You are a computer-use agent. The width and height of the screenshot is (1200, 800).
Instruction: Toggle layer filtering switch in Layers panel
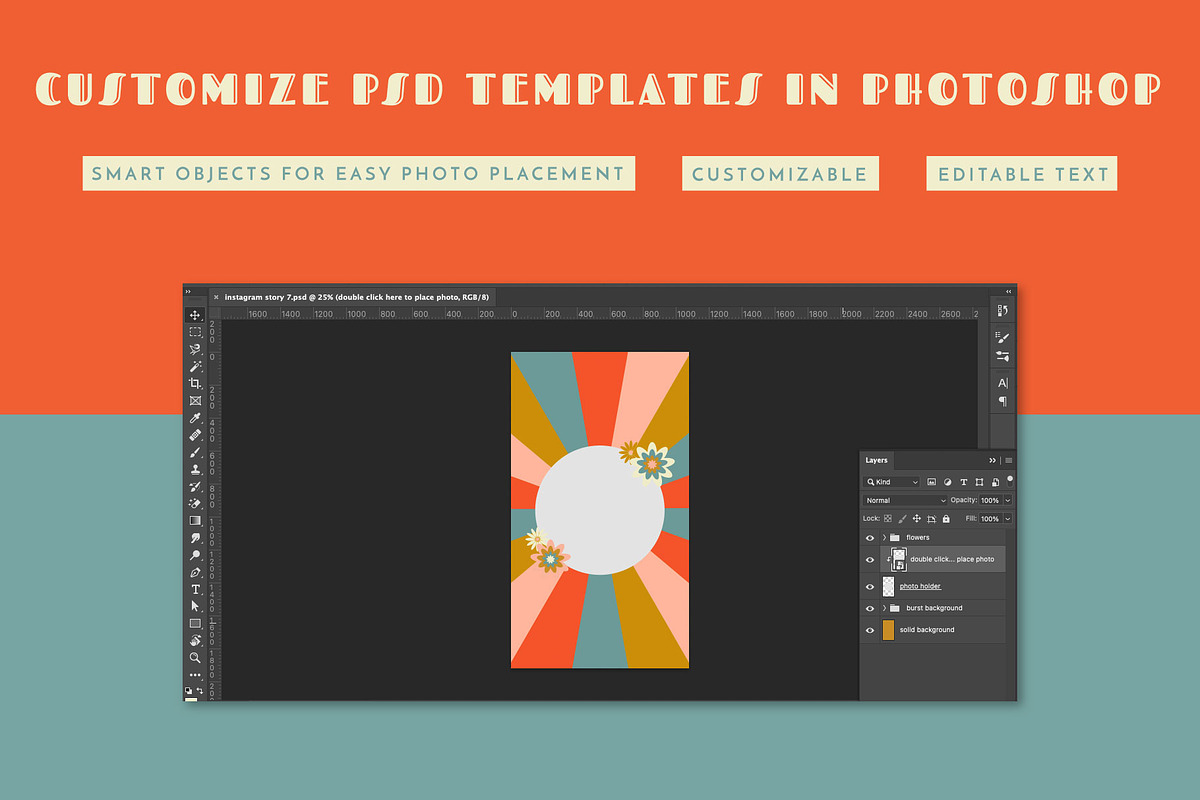click(x=1010, y=479)
